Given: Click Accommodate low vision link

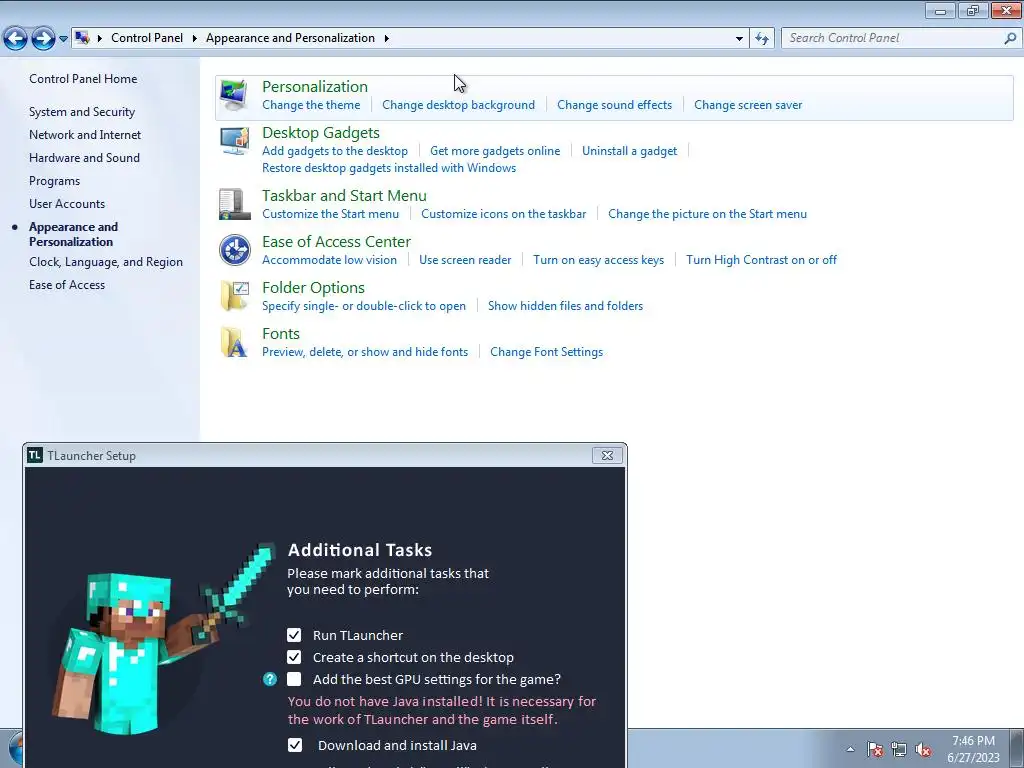Looking at the screenshot, I should pos(330,260).
